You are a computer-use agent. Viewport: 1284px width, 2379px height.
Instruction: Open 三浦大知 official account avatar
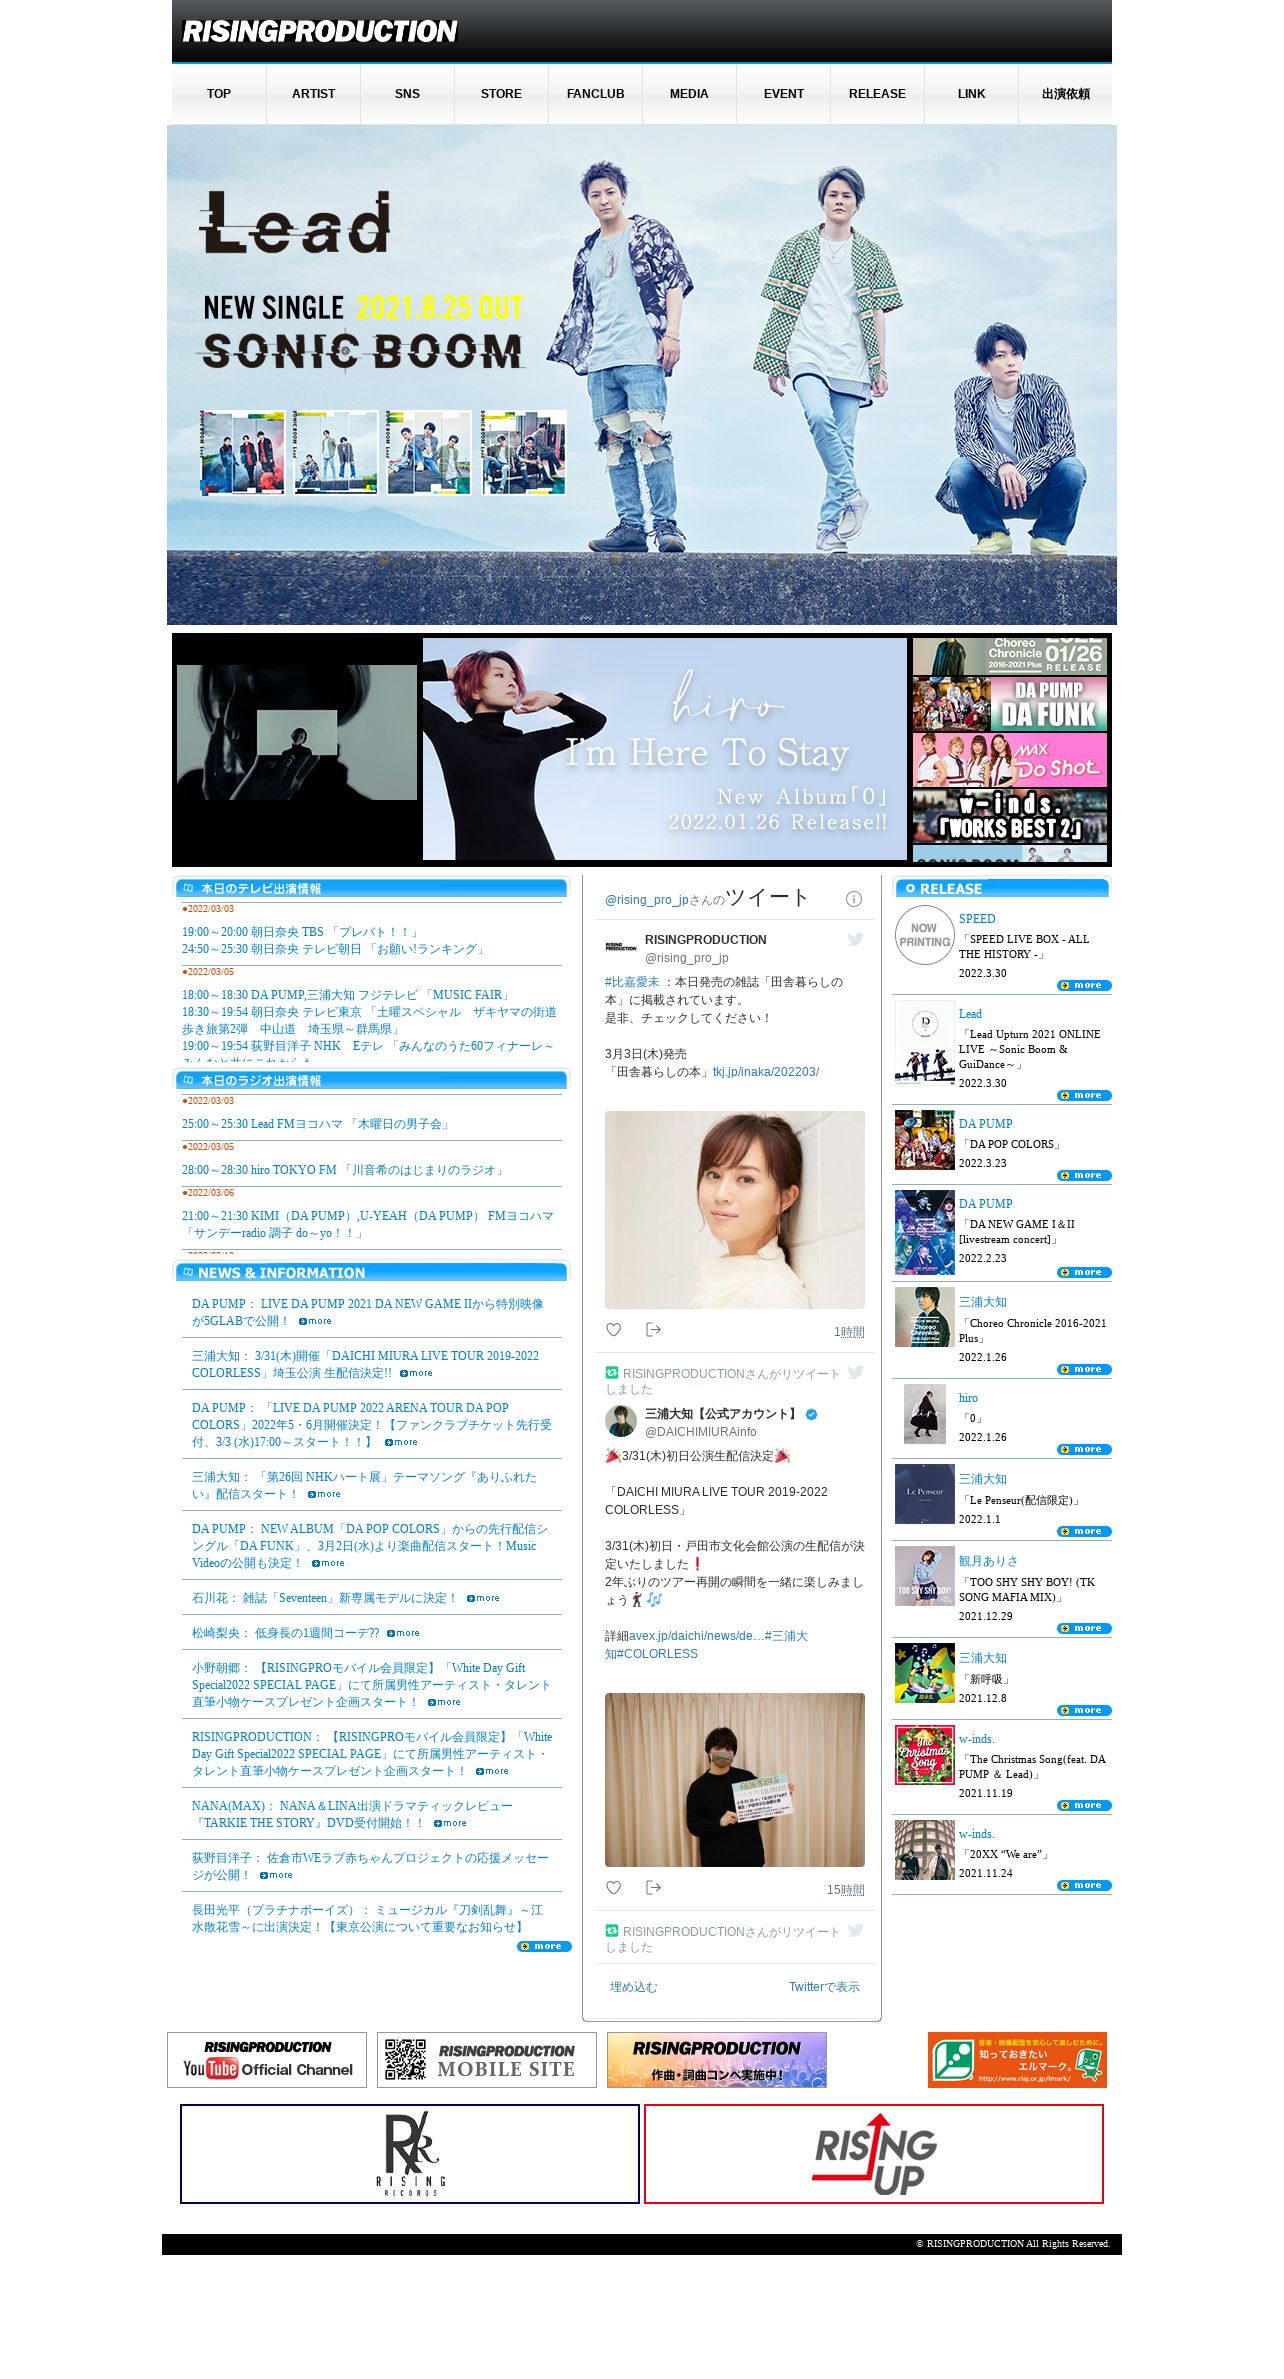pos(621,1420)
